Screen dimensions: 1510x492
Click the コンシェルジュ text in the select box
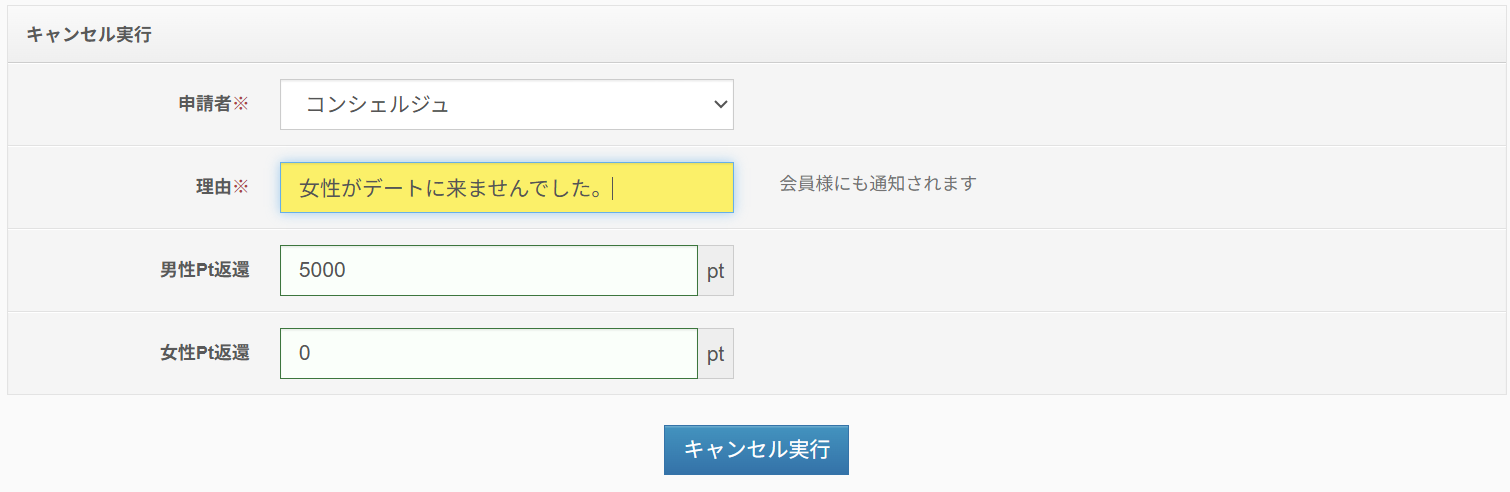(x=377, y=105)
